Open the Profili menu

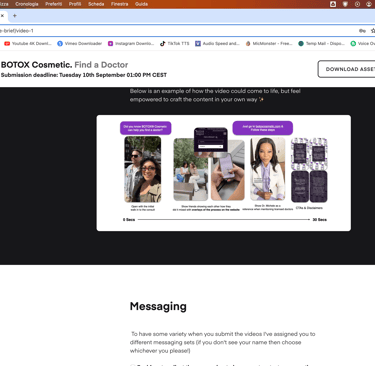[x=75, y=4]
